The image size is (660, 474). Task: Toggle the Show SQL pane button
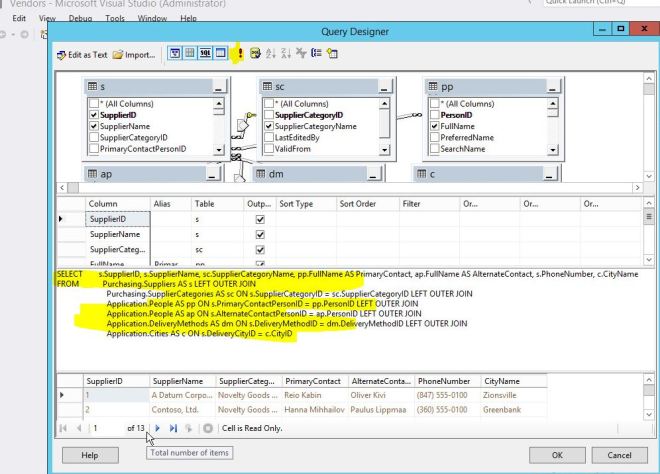[205, 54]
